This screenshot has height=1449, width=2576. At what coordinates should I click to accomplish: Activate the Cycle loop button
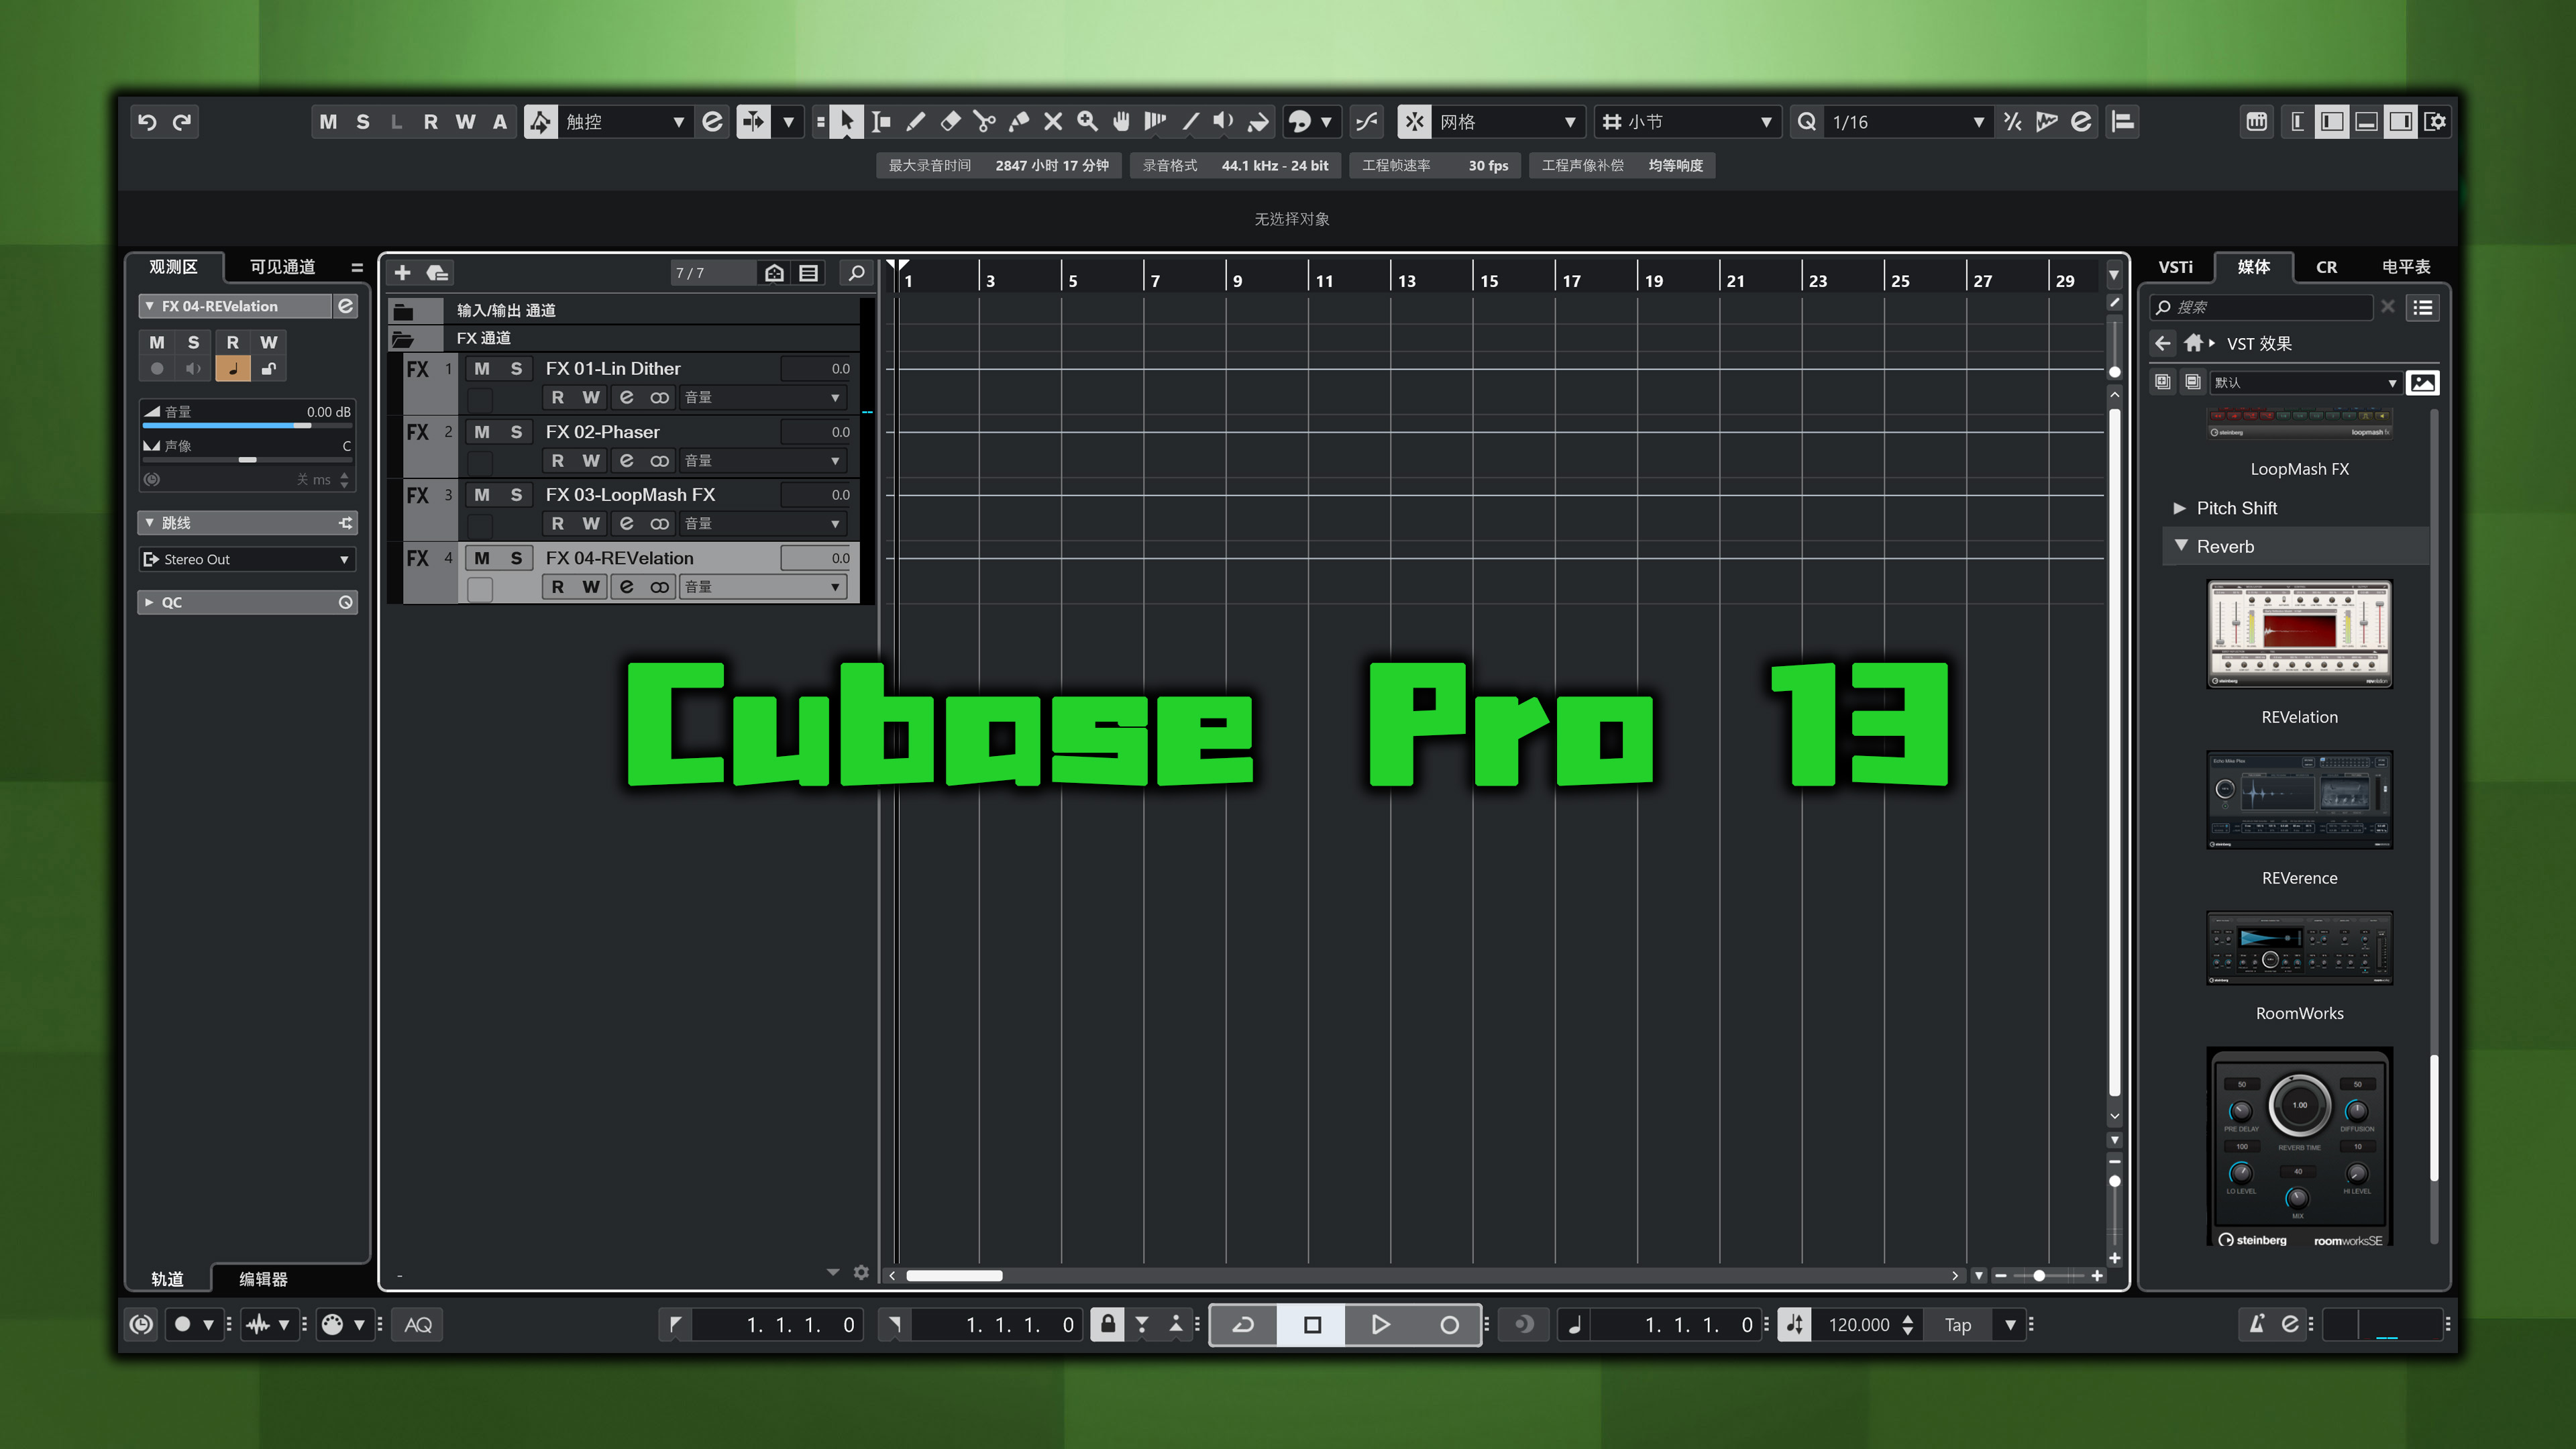[x=1243, y=1324]
